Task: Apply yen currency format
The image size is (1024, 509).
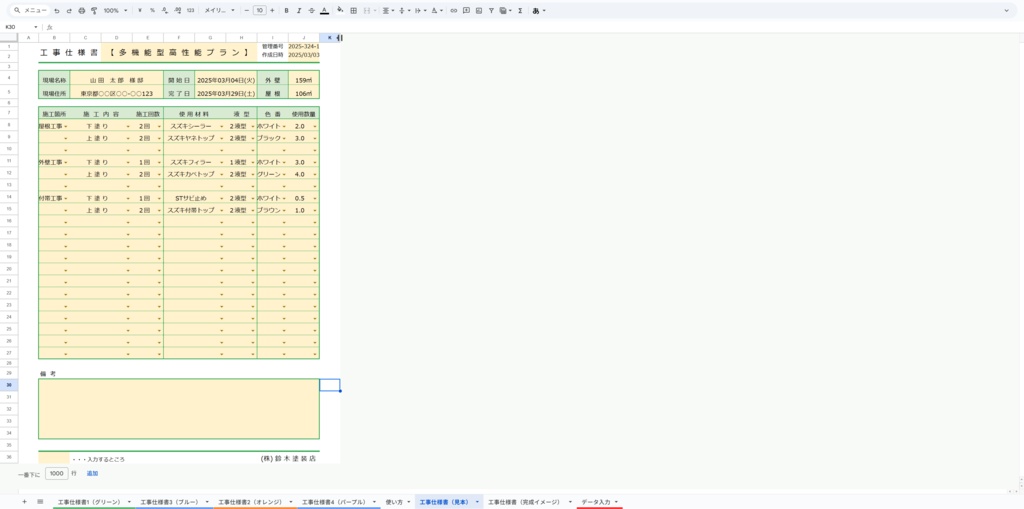Action: click(x=140, y=10)
